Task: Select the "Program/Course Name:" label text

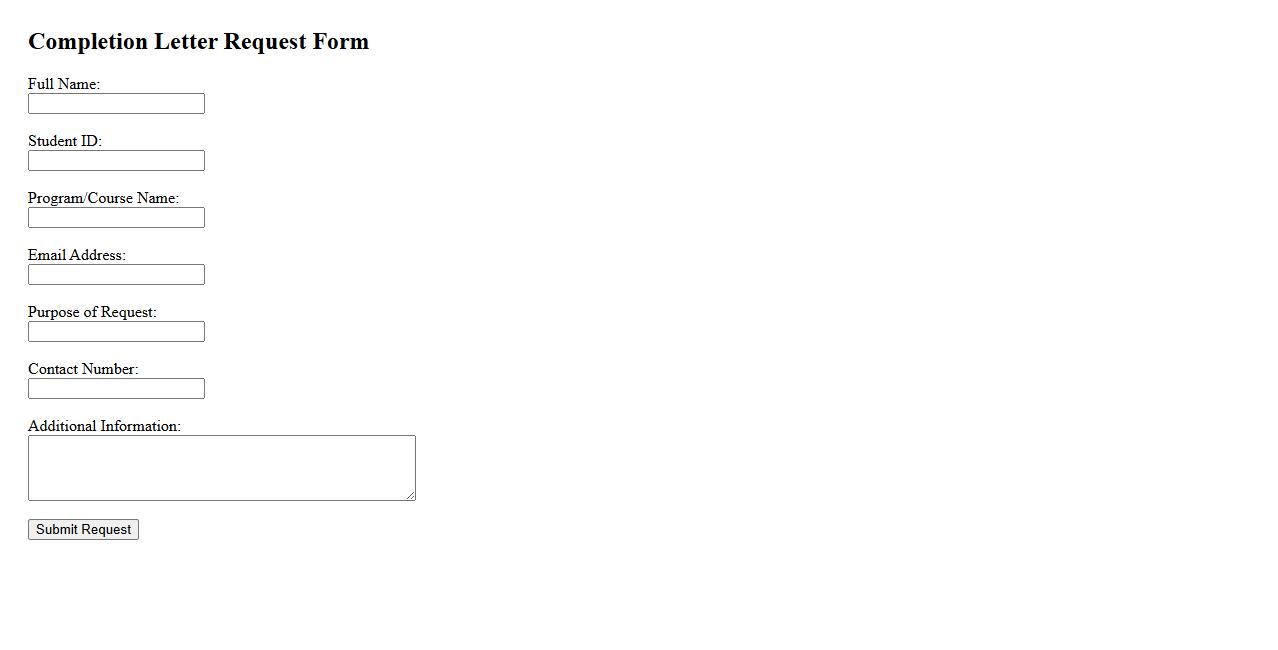Action: pyautogui.click(x=103, y=198)
